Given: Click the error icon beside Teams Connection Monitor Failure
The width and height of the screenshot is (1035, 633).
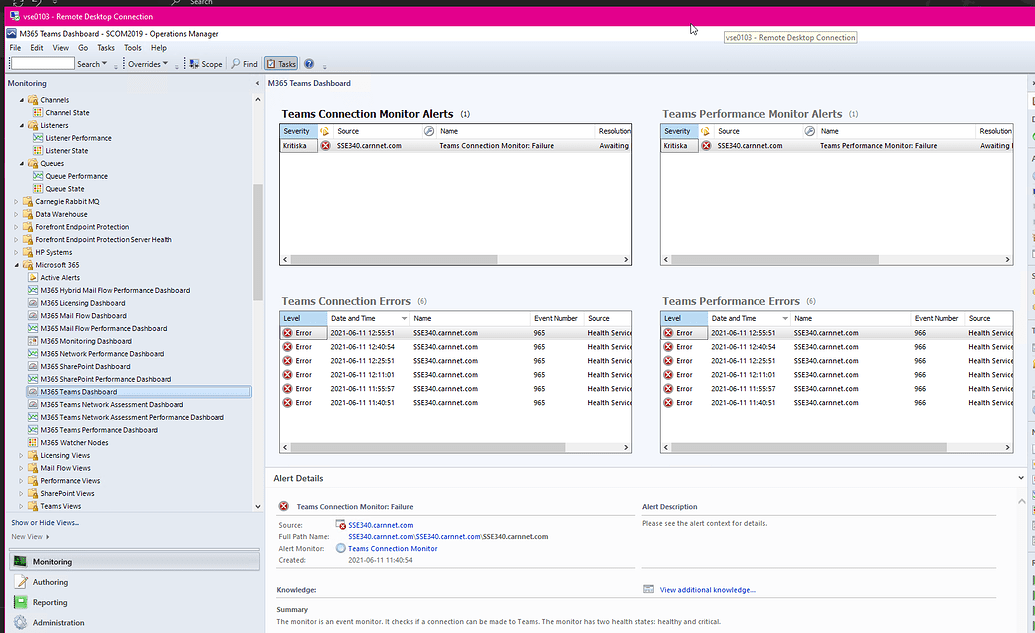Looking at the screenshot, I should point(283,506).
